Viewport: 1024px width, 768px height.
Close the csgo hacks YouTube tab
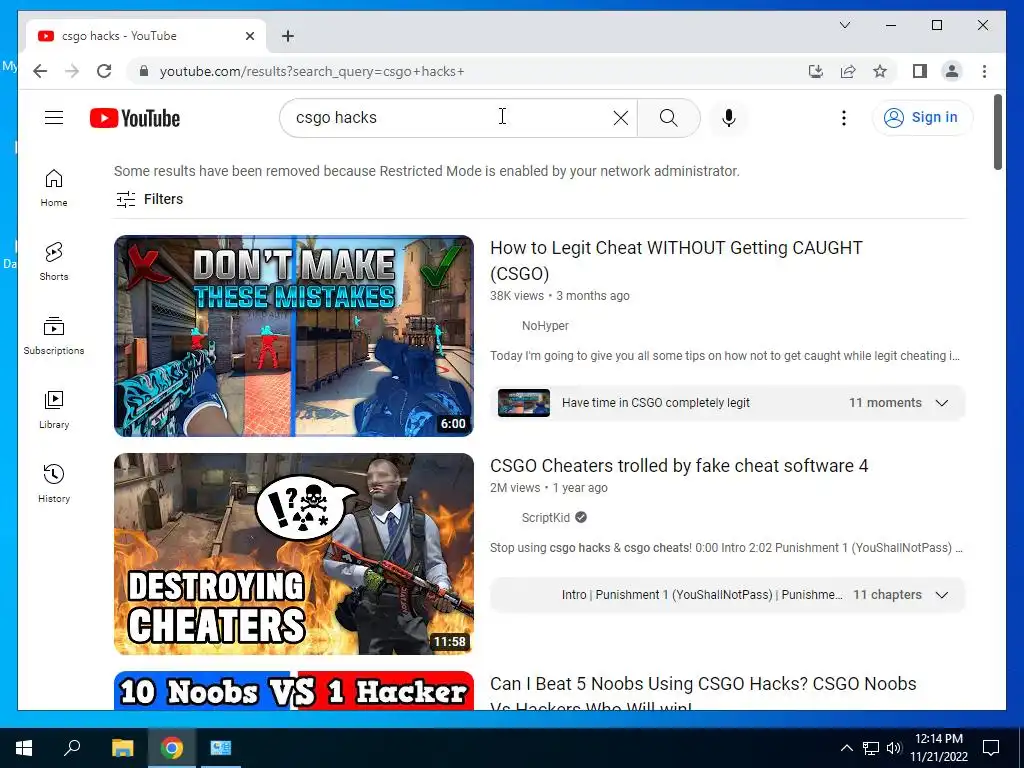pyautogui.click(x=249, y=36)
